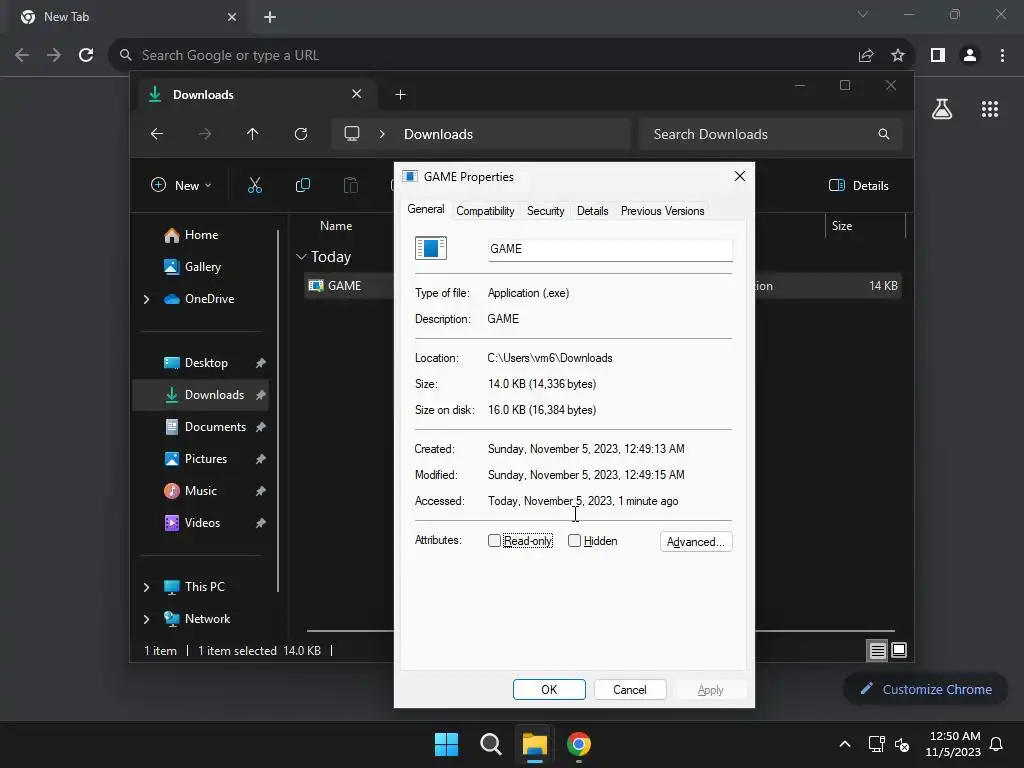Open Gallery in navigation pane

coord(202,267)
